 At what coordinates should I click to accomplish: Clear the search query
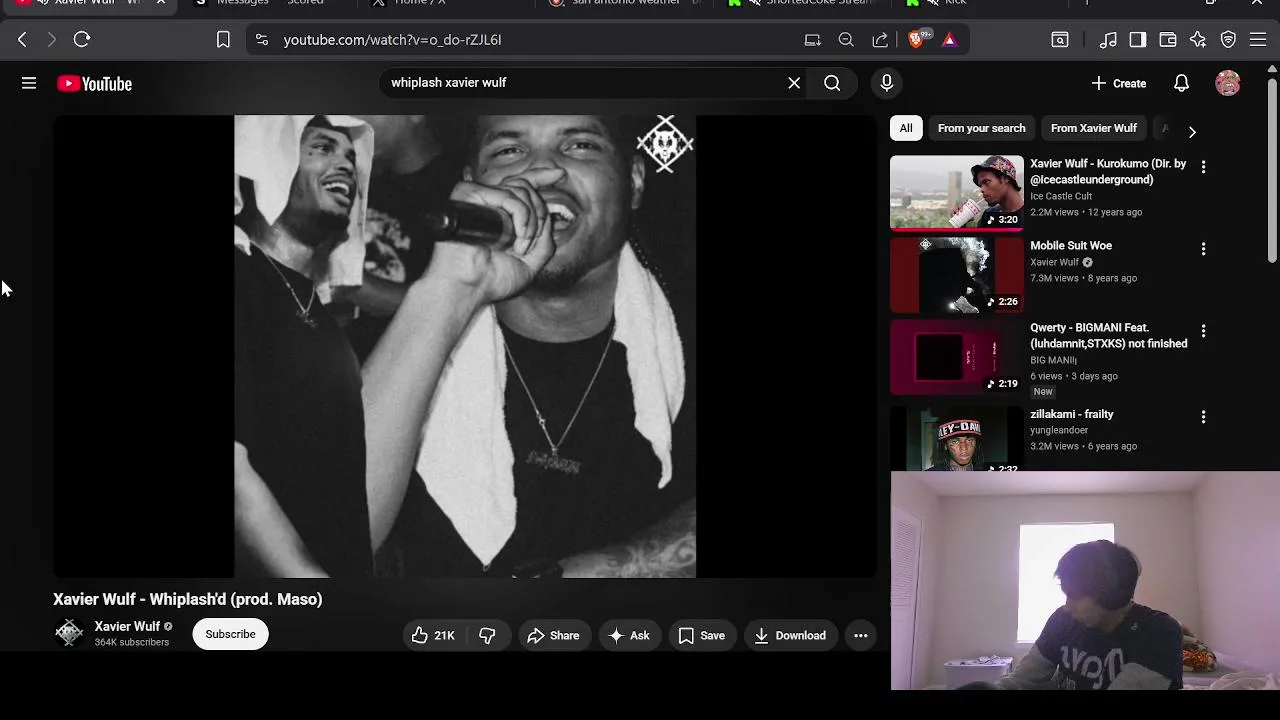point(794,83)
